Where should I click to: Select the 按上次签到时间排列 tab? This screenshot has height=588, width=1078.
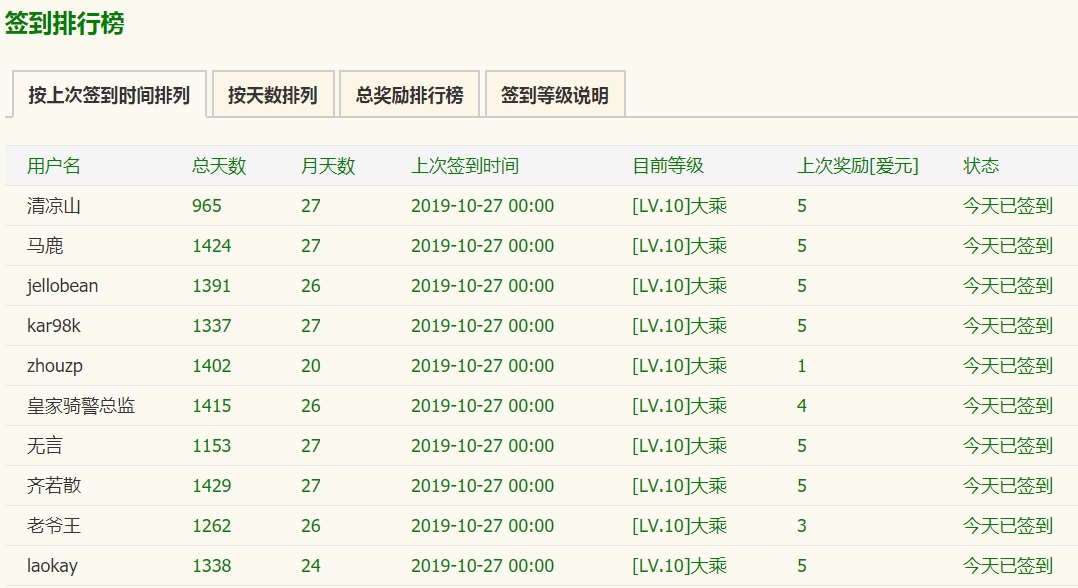pyautogui.click(x=109, y=95)
